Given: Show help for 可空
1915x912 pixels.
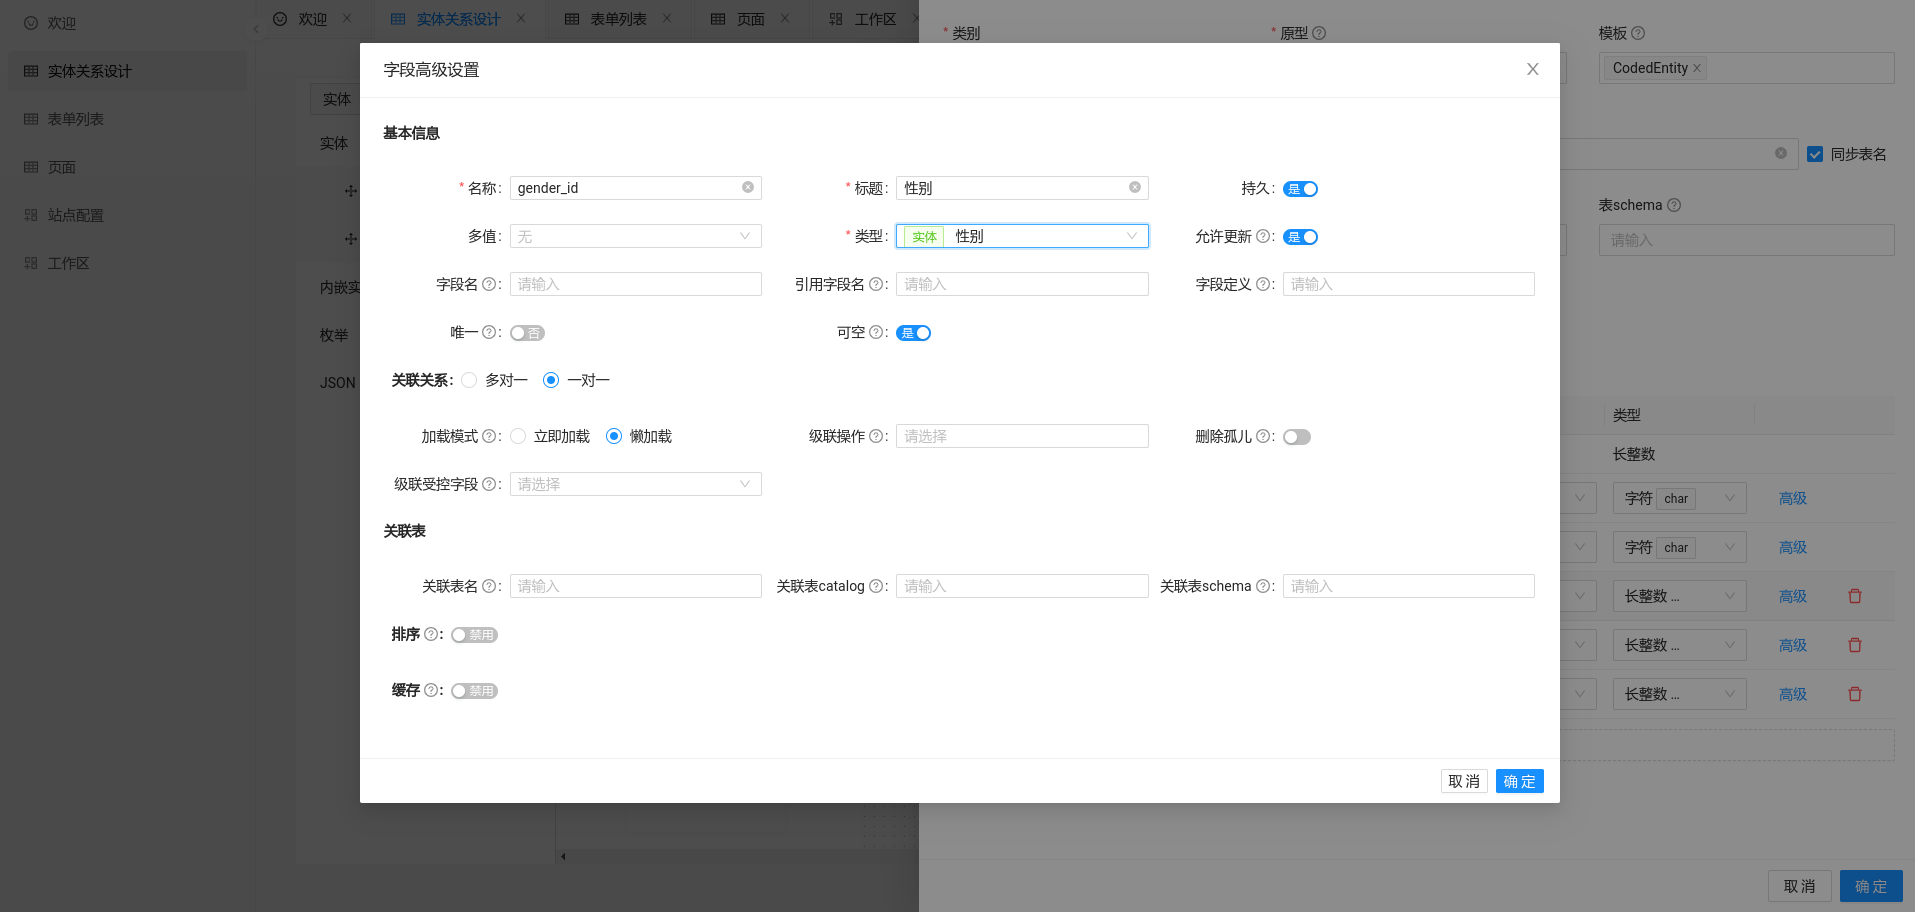Looking at the screenshot, I should click(876, 333).
